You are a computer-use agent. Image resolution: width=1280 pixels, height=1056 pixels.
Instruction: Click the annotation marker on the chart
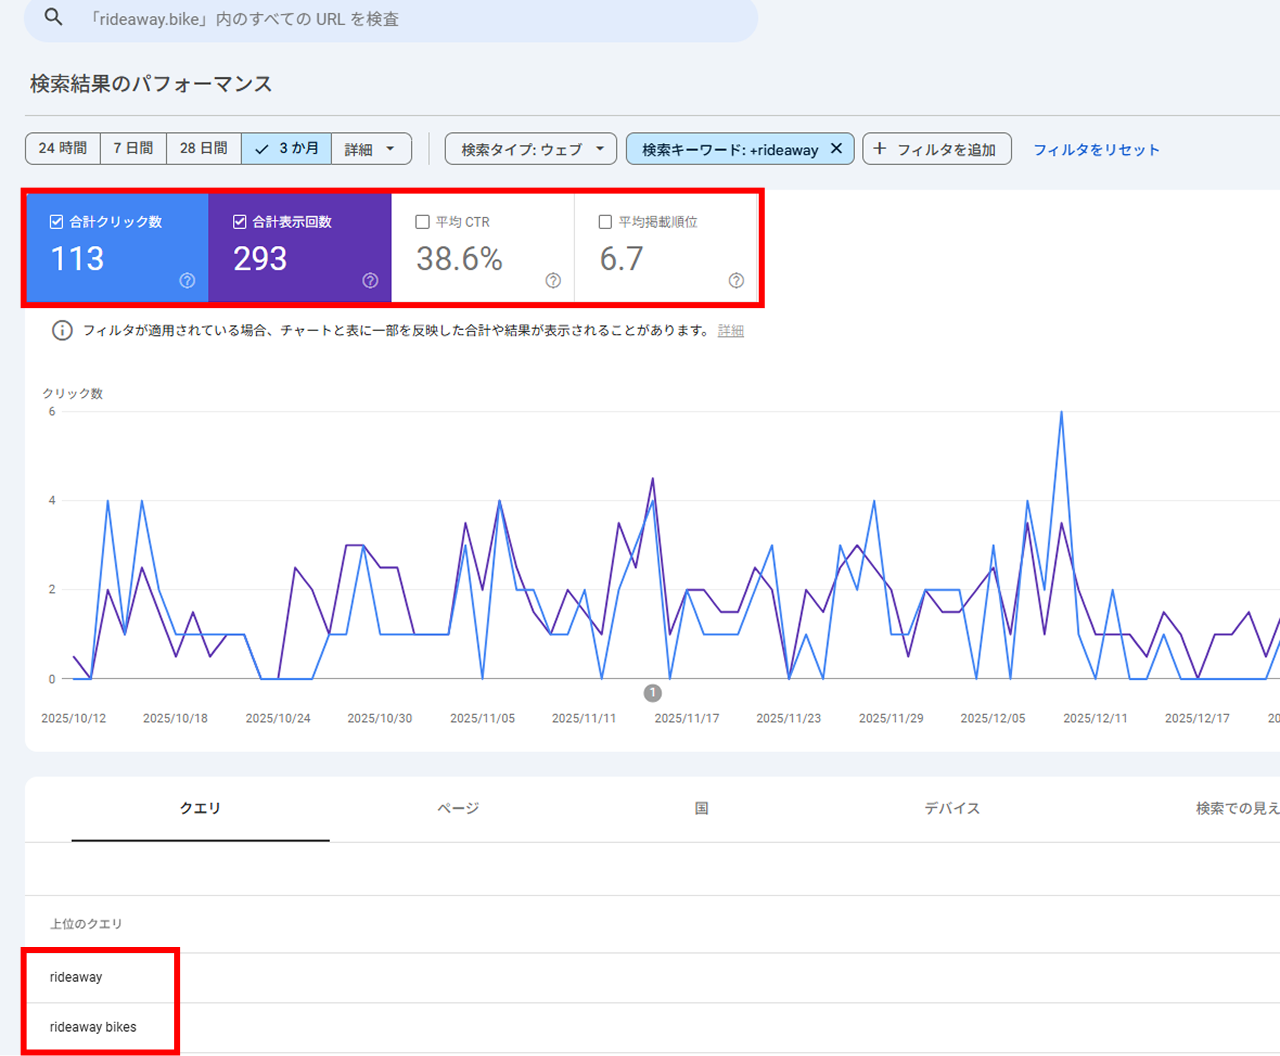pos(652,692)
